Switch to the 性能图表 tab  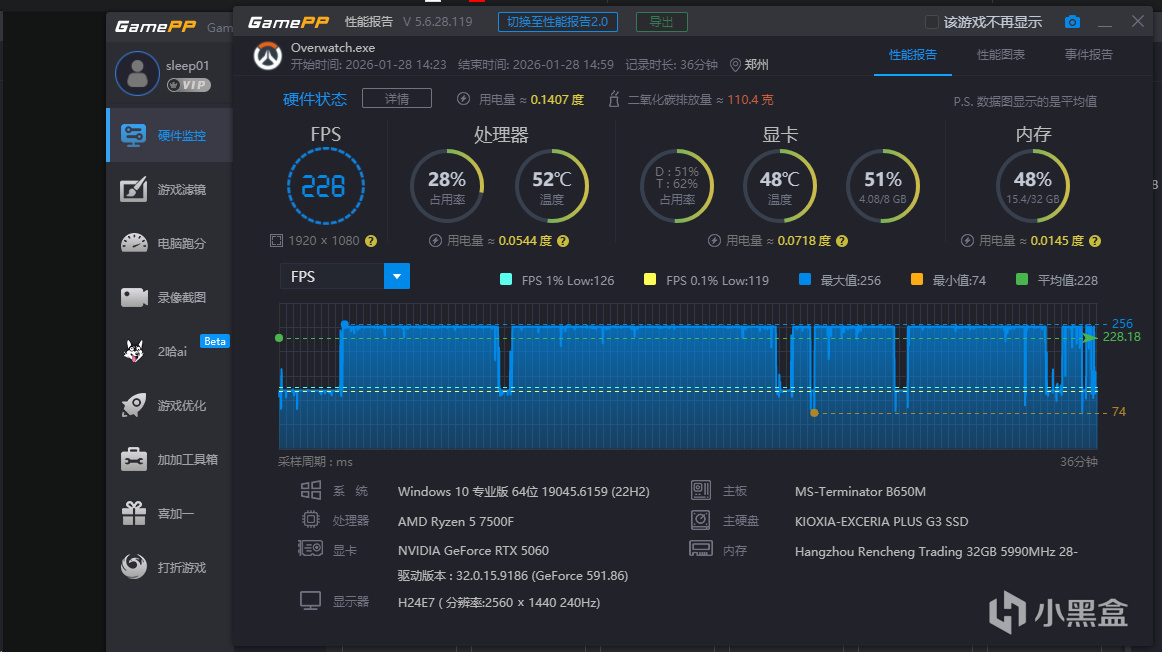pyautogui.click(x=1001, y=55)
